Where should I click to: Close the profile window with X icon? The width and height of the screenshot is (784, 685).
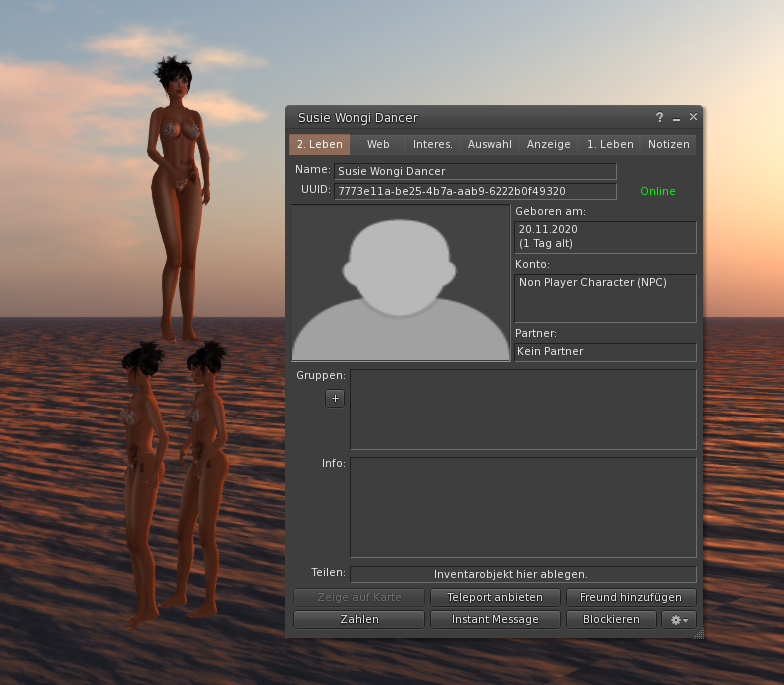point(693,117)
